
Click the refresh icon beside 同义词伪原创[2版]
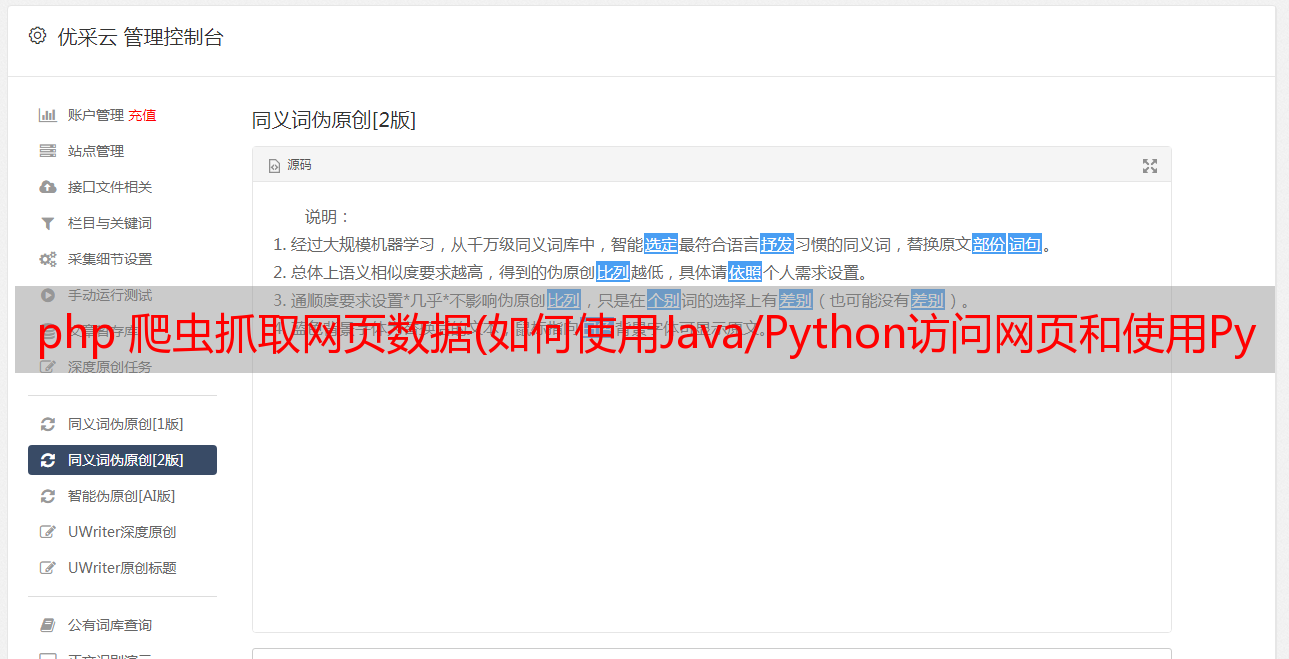47,460
